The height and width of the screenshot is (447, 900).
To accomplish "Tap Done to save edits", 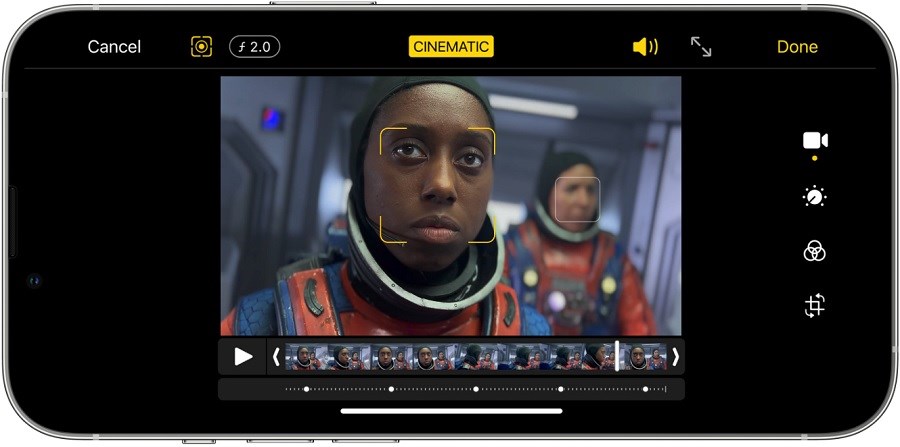I will click(x=797, y=47).
